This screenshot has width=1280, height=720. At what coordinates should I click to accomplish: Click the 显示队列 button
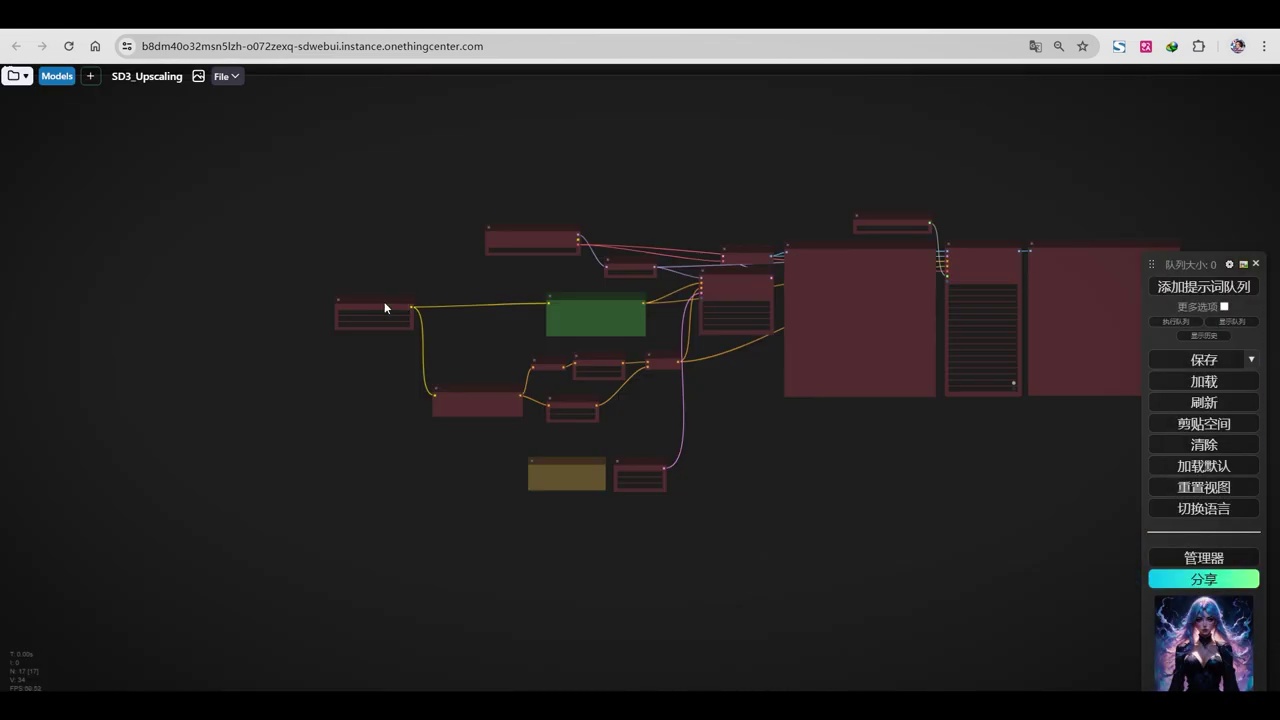[x=1232, y=322]
